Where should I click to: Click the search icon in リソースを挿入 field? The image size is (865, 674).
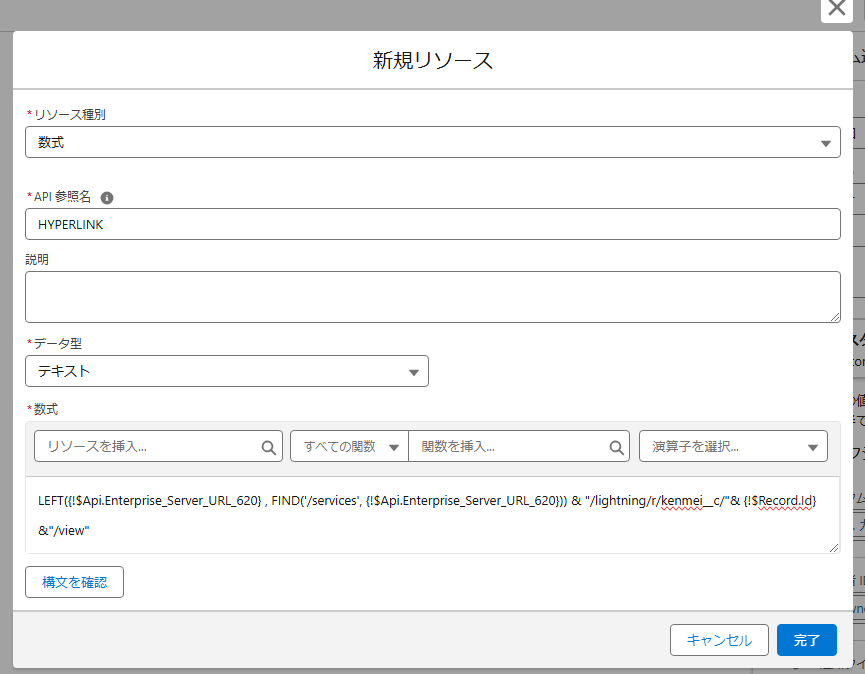(269, 447)
